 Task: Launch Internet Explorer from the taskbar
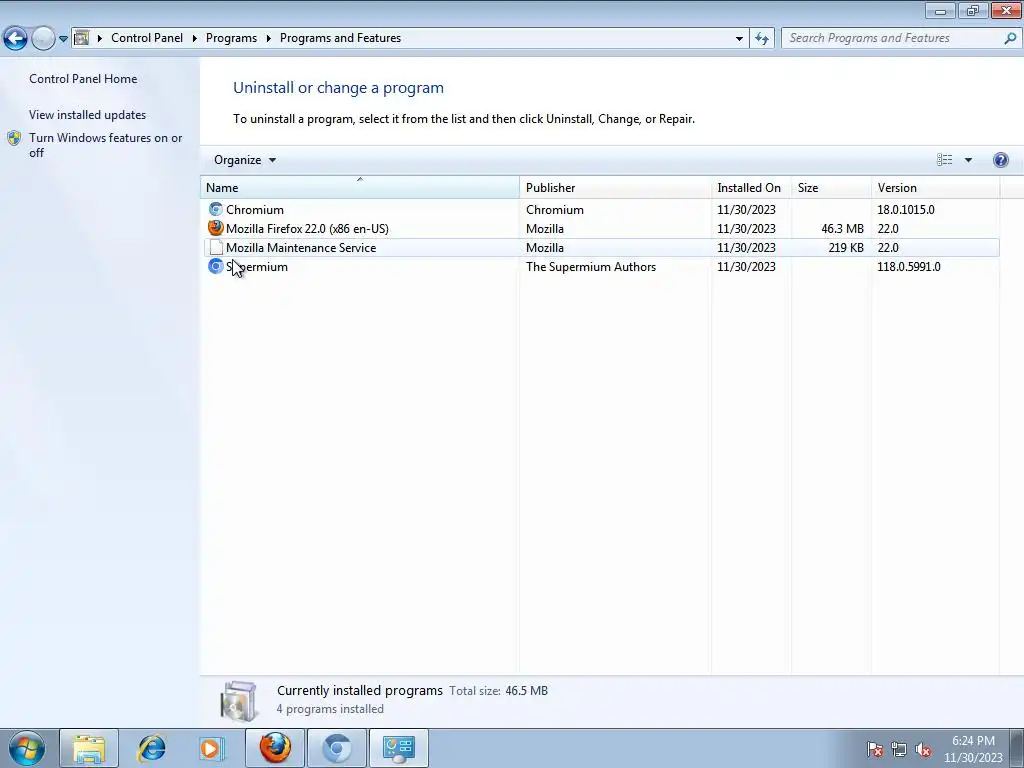[151, 748]
